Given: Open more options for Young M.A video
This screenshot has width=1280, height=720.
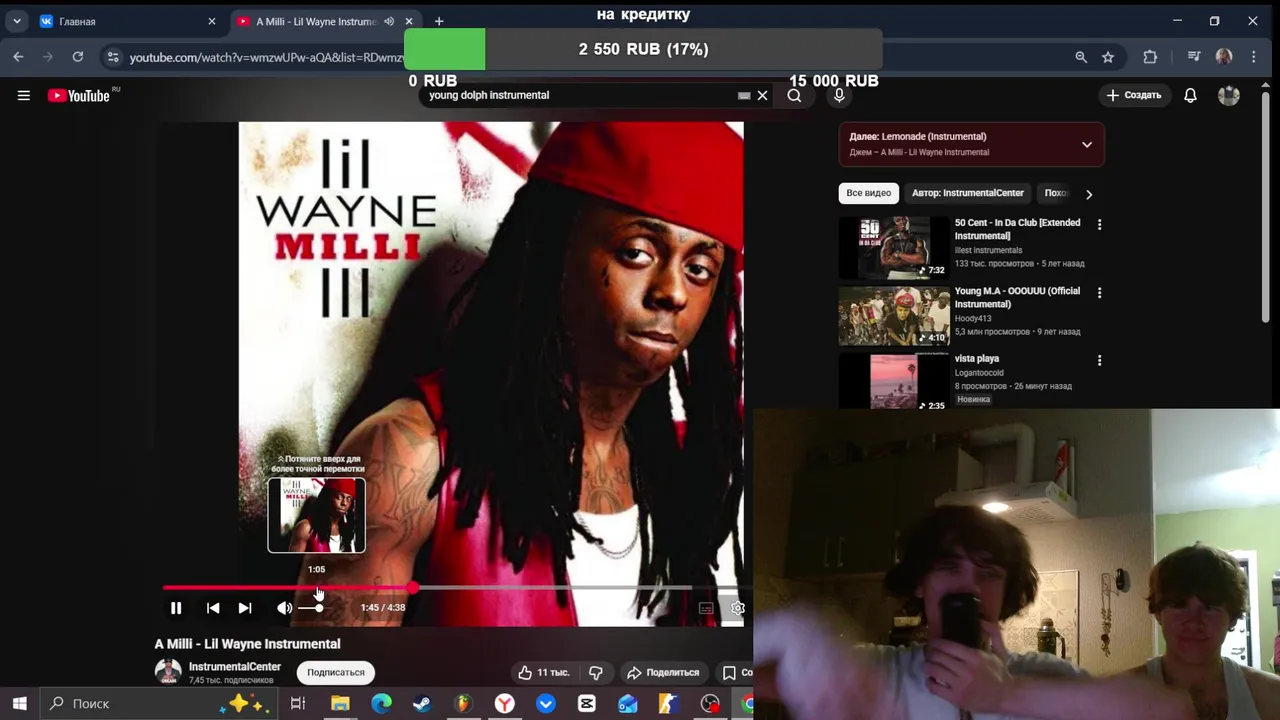Looking at the screenshot, I should (1099, 293).
